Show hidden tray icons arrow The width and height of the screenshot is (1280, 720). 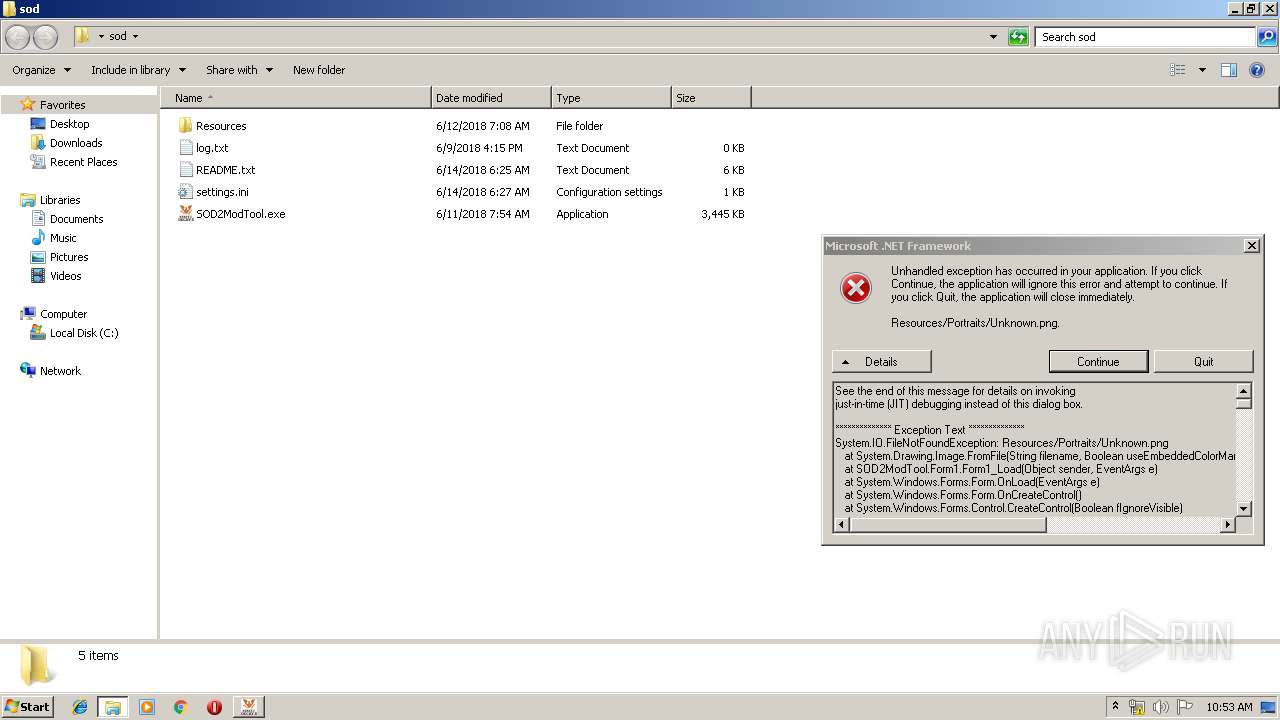1115,707
